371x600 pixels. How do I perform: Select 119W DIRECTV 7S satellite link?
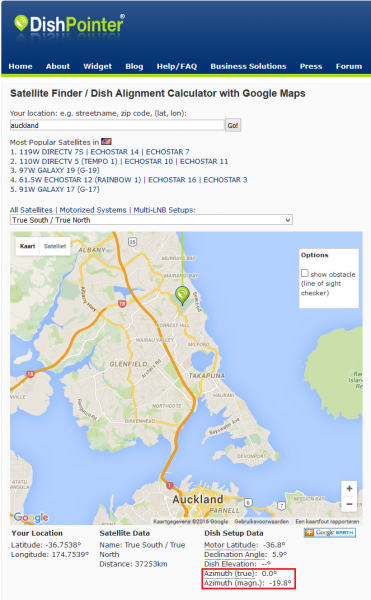tap(51, 152)
